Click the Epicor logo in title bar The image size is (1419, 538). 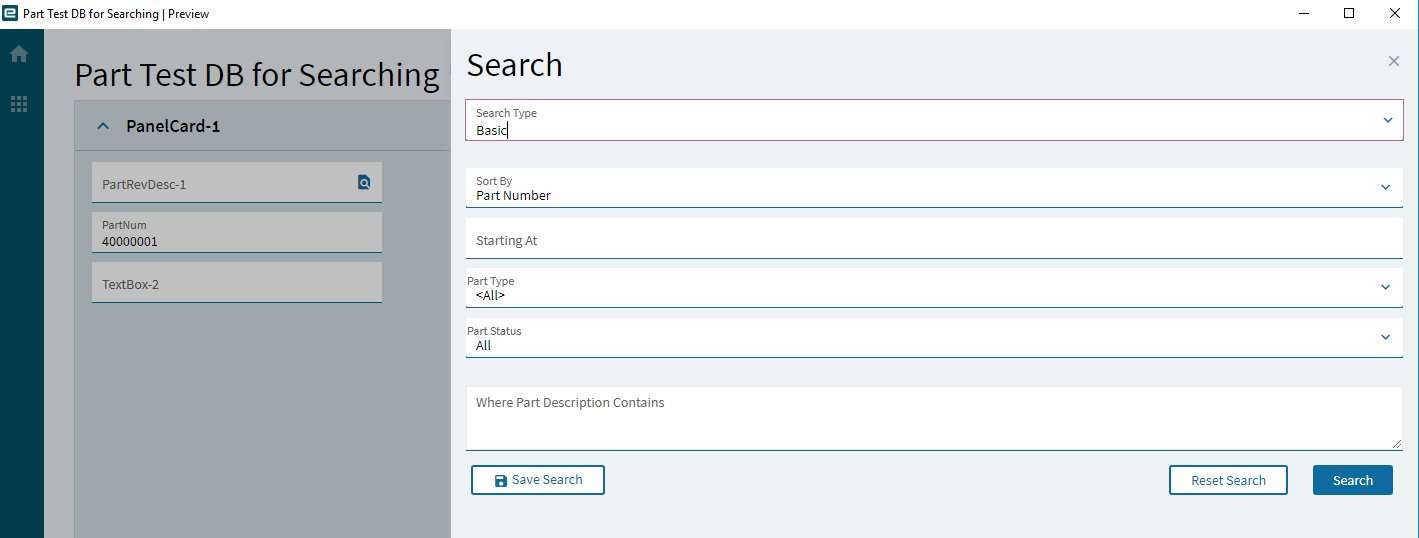(10, 14)
